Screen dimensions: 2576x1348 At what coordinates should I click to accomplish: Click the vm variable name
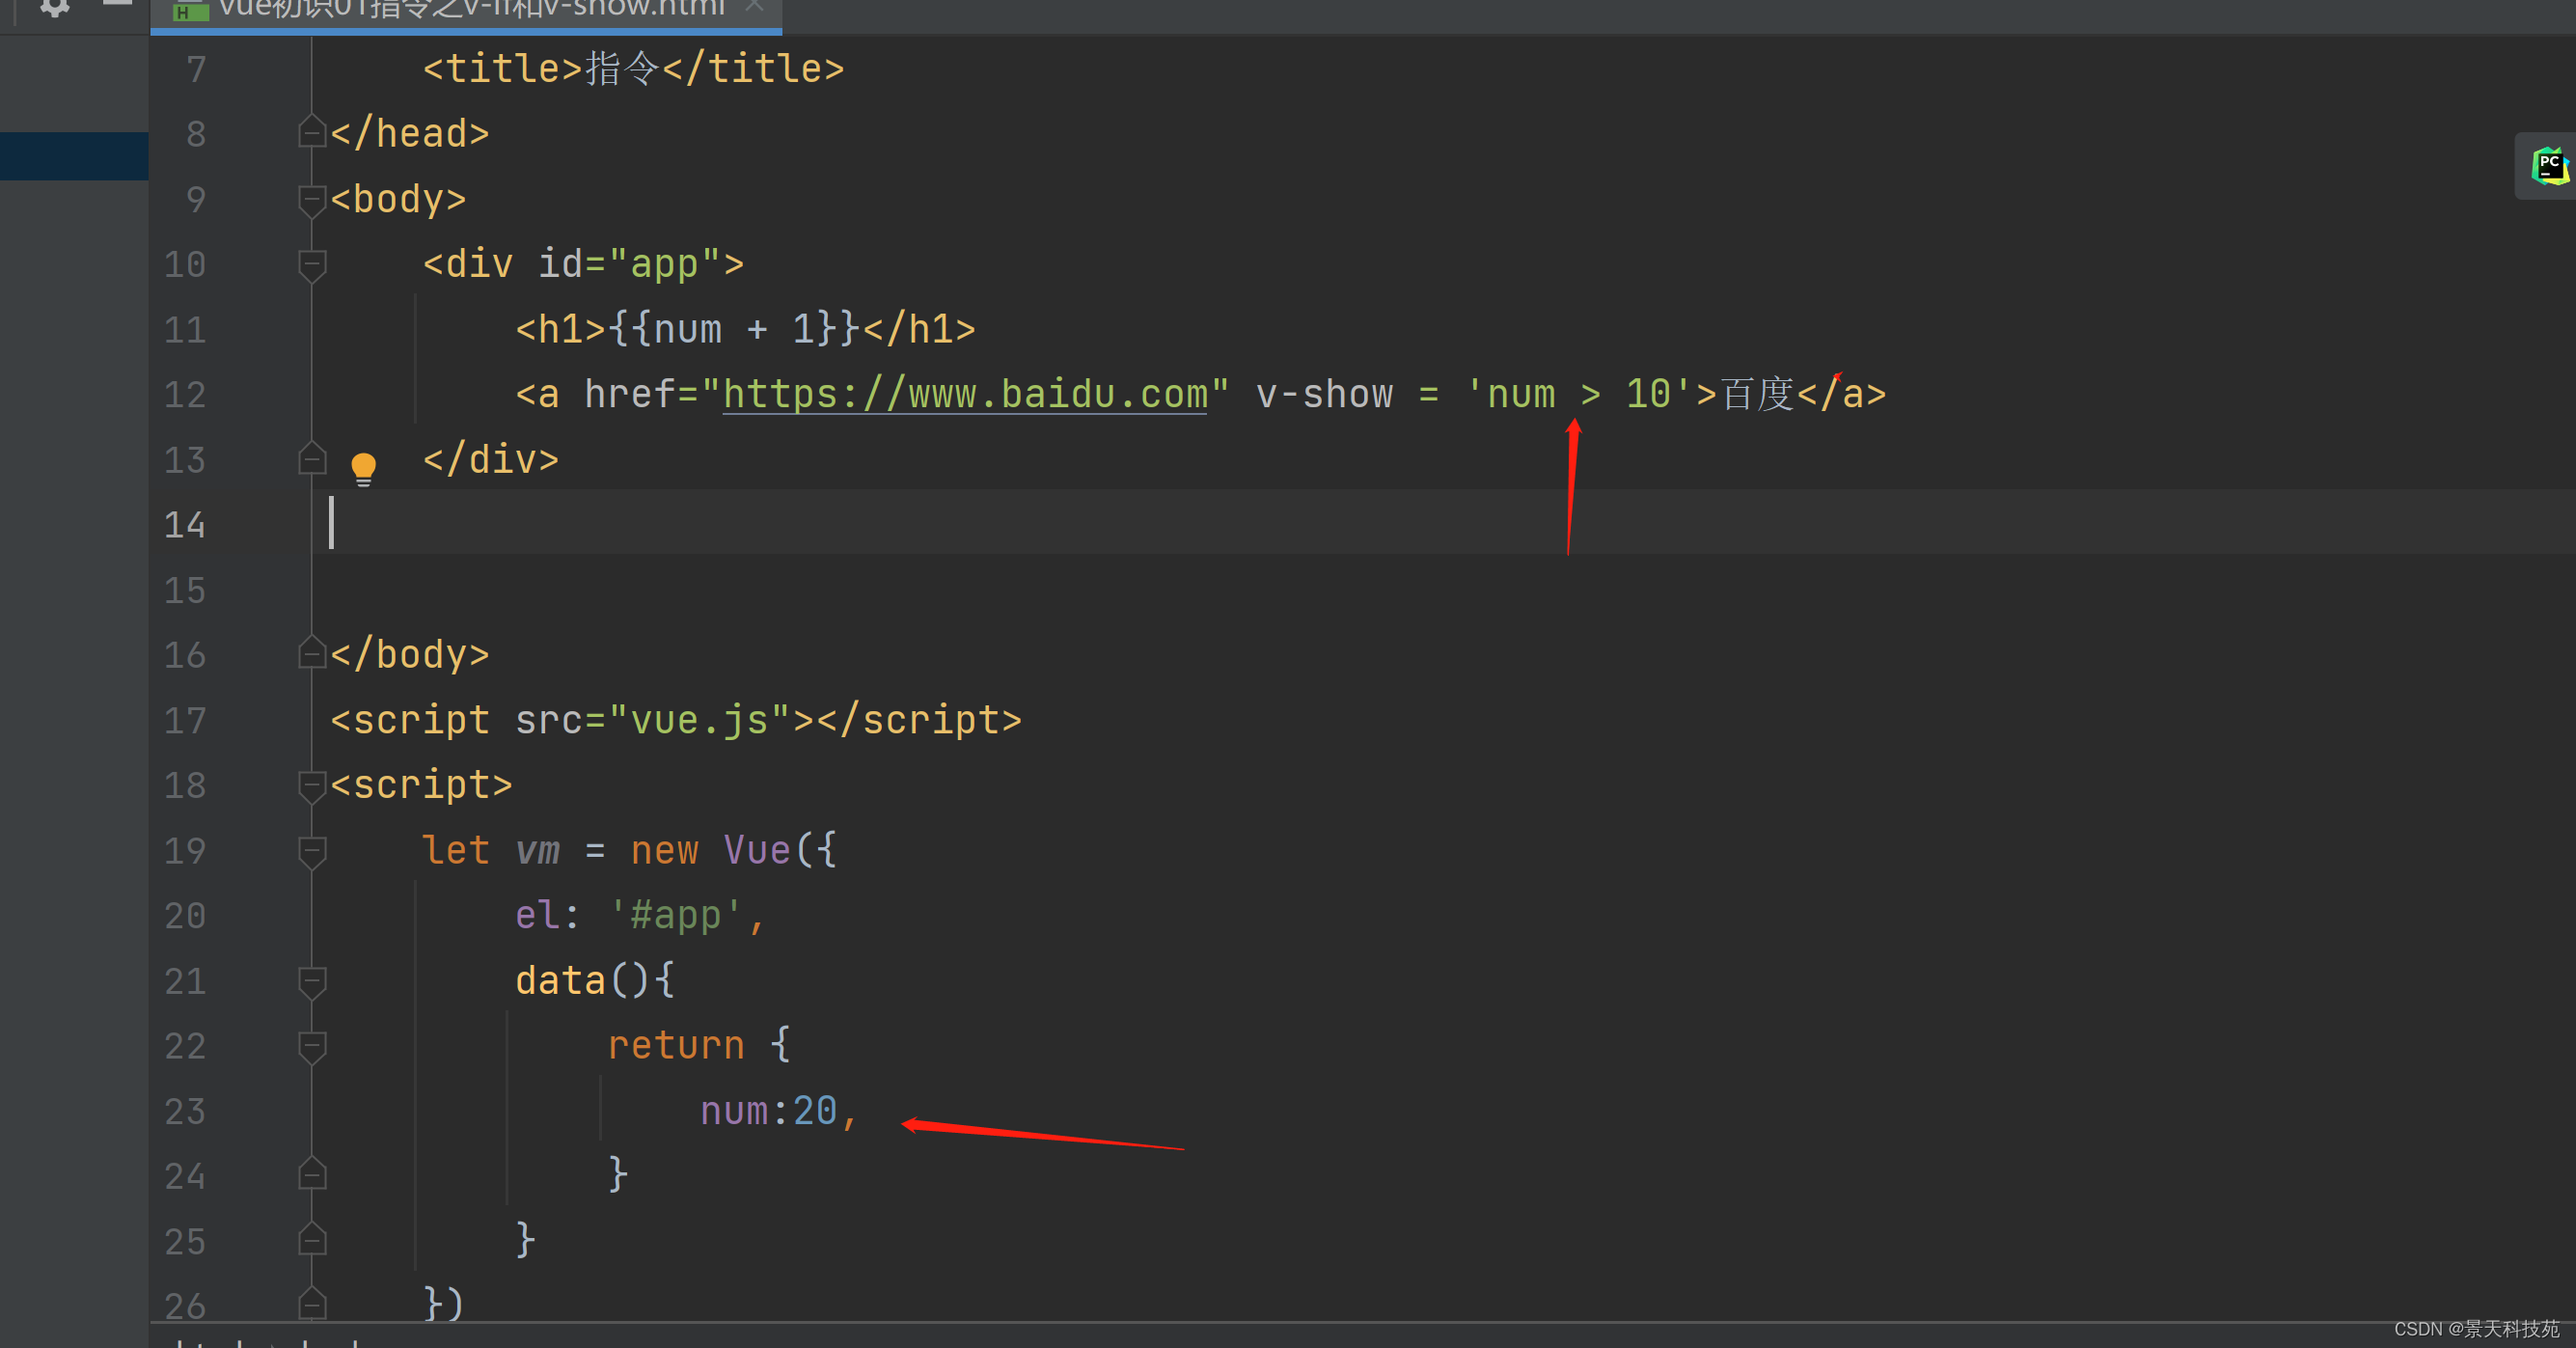pyautogui.click(x=538, y=850)
